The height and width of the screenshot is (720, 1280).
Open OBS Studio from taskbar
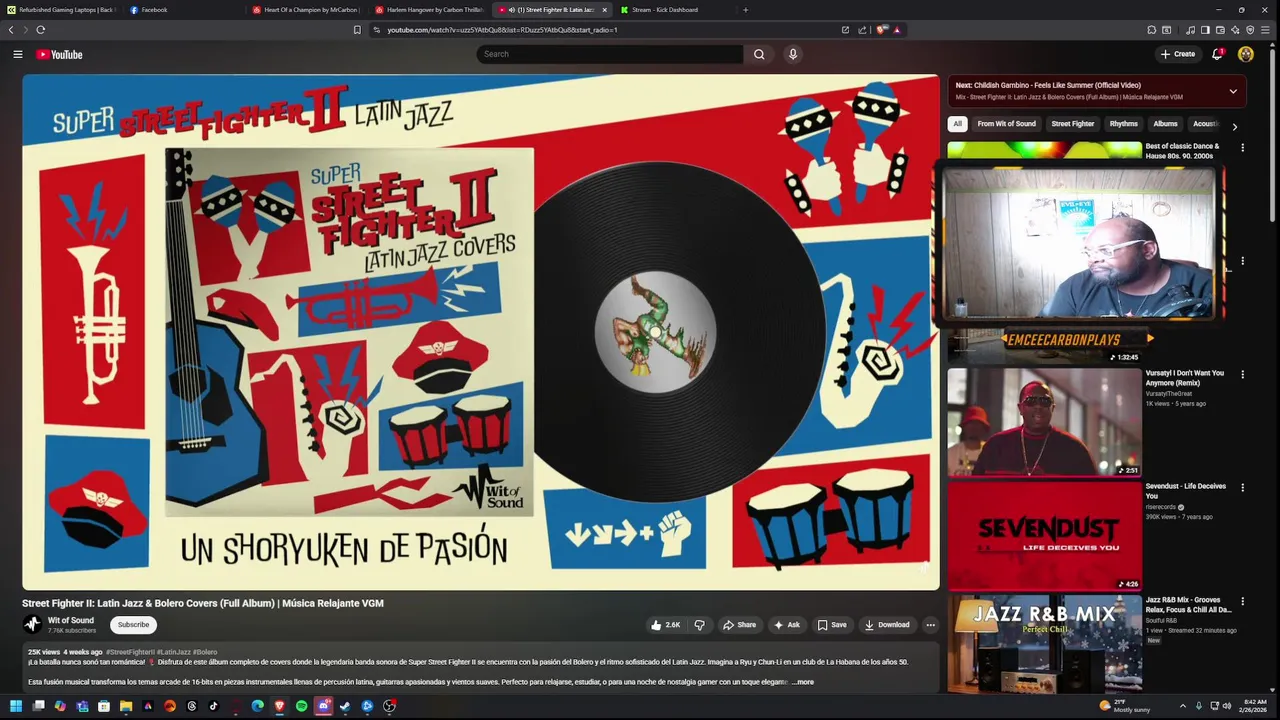click(x=389, y=706)
